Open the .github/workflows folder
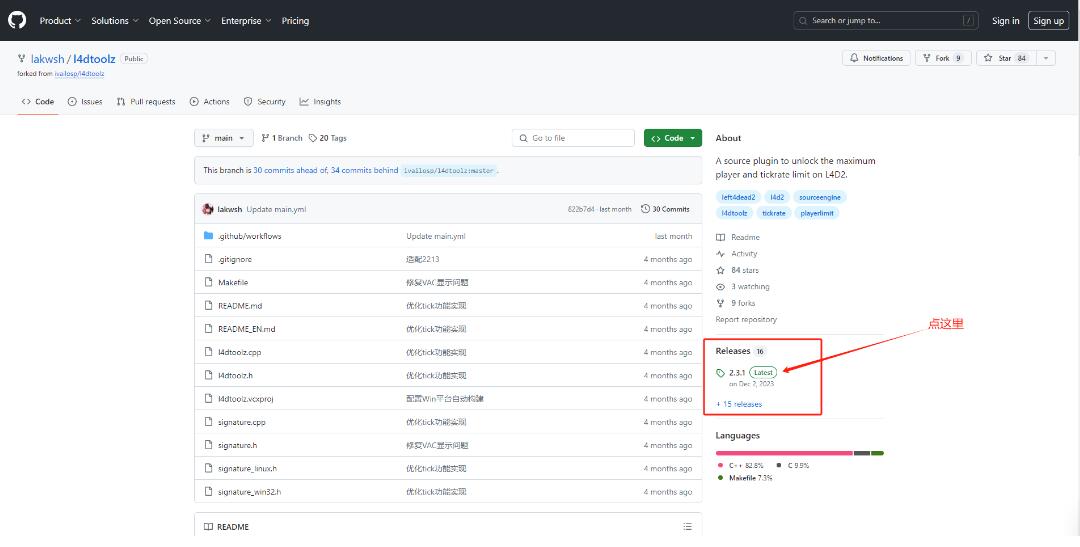The image size is (1080, 547). click(249, 236)
